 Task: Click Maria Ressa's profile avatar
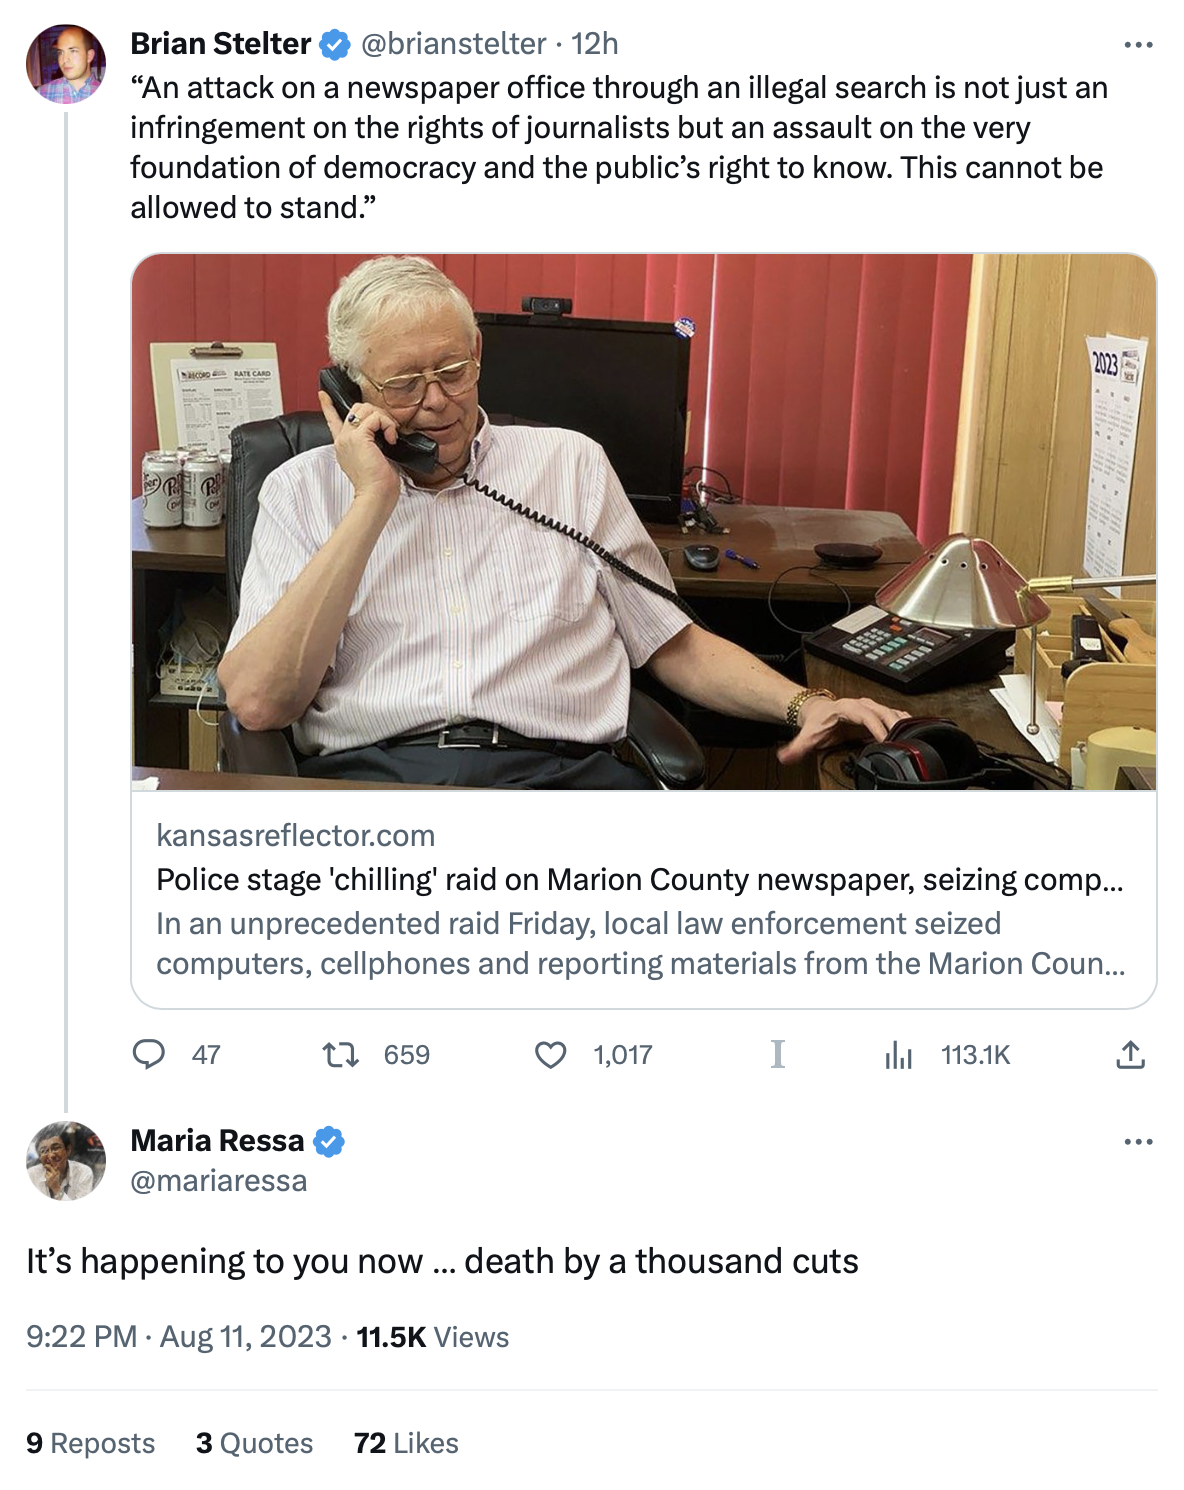pos(66,1160)
